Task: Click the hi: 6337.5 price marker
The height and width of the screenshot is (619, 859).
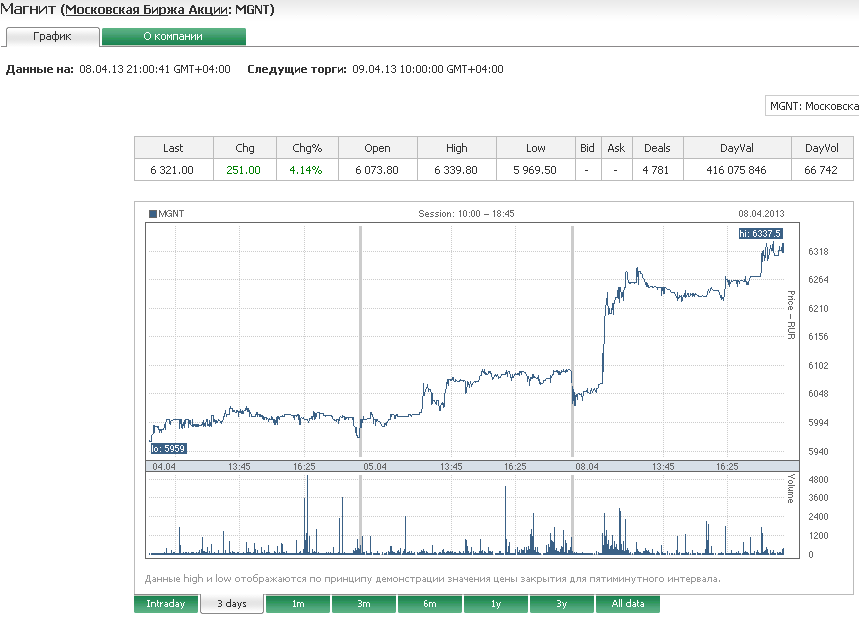Action: pyautogui.click(x=760, y=233)
